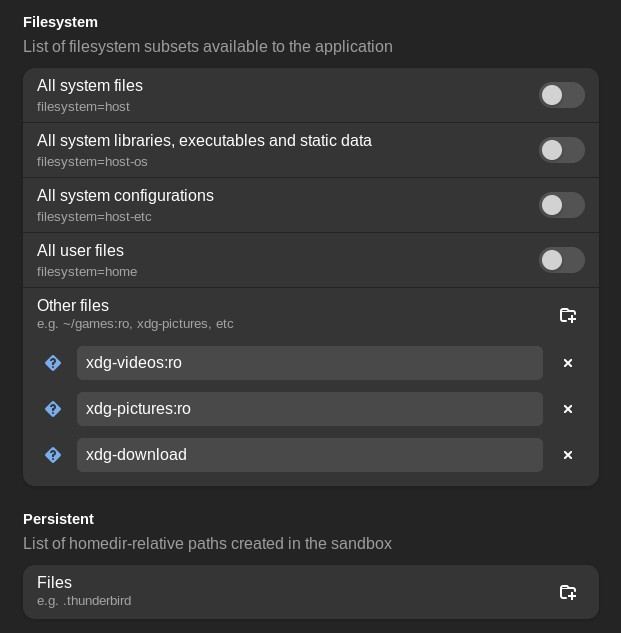Toggle the filesystem=host-os switch

pyautogui.click(x=562, y=150)
